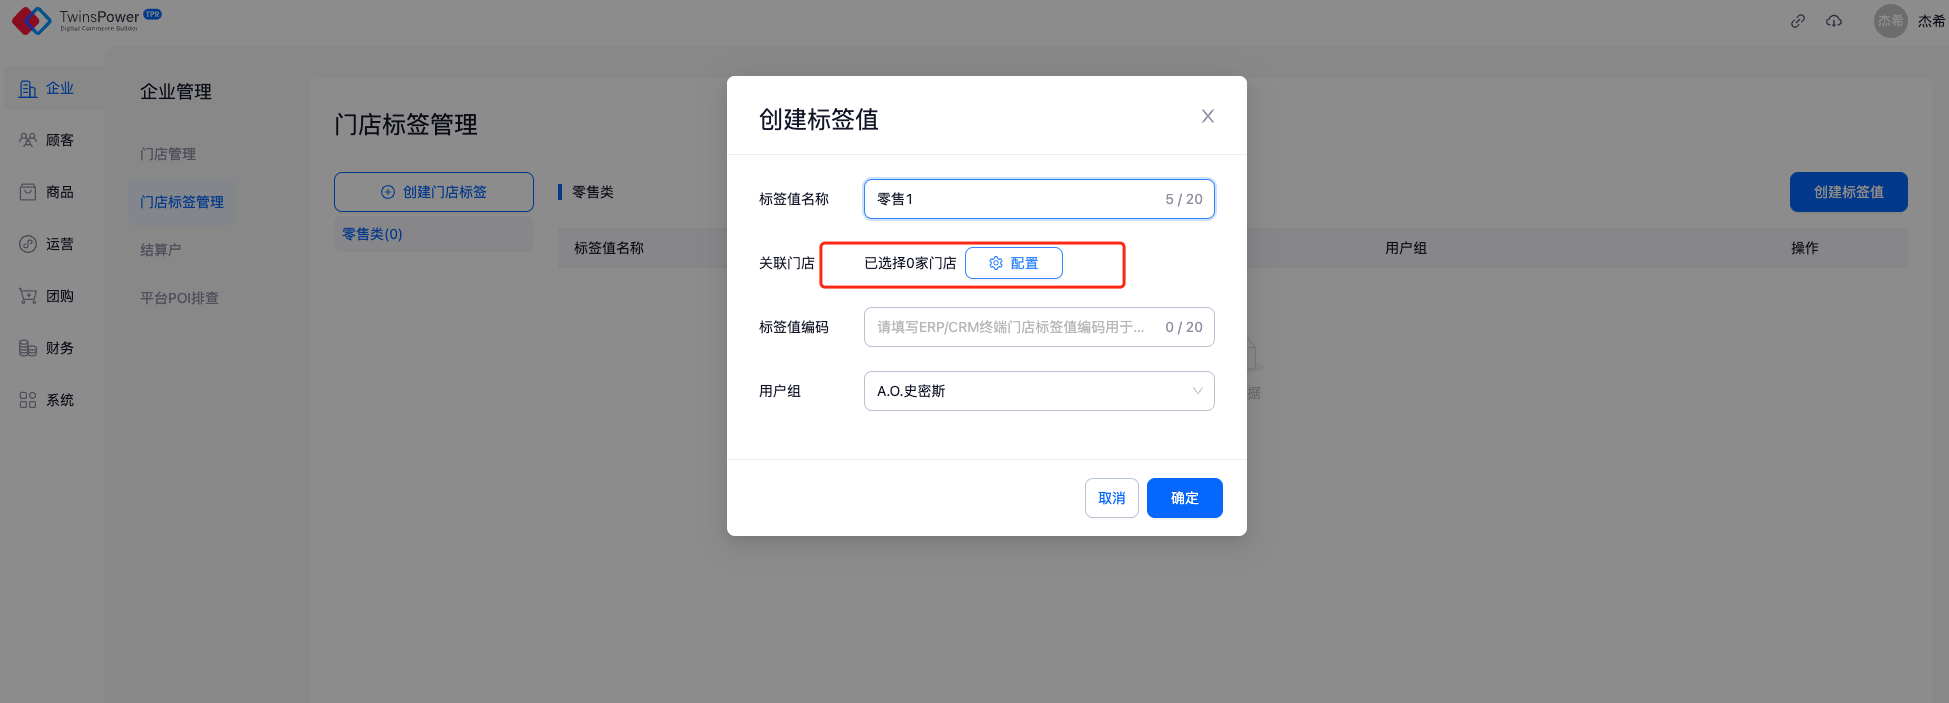Focus the 标签值编码 input field
The width and height of the screenshot is (1949, 703).
tap(1010, 327)
